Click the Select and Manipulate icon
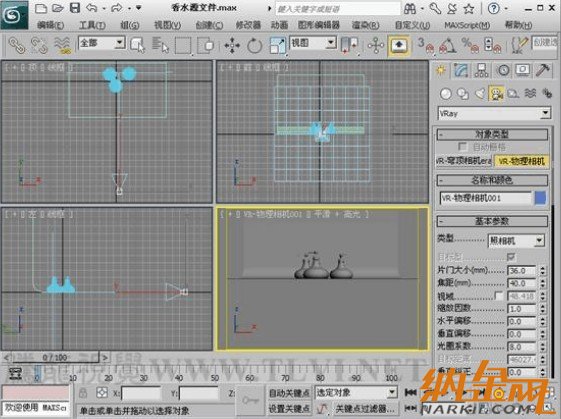The height and width of the screenshot is (419, 561). click(x=376, y=46)
